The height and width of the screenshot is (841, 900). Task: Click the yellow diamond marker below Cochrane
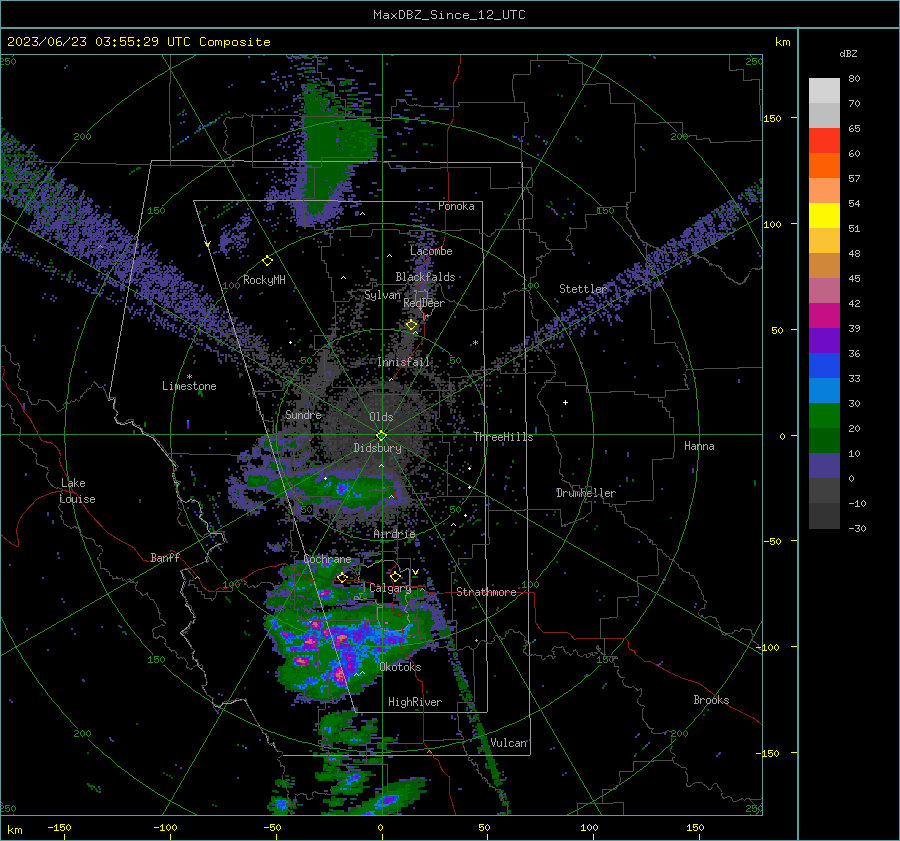coord(342,577)
